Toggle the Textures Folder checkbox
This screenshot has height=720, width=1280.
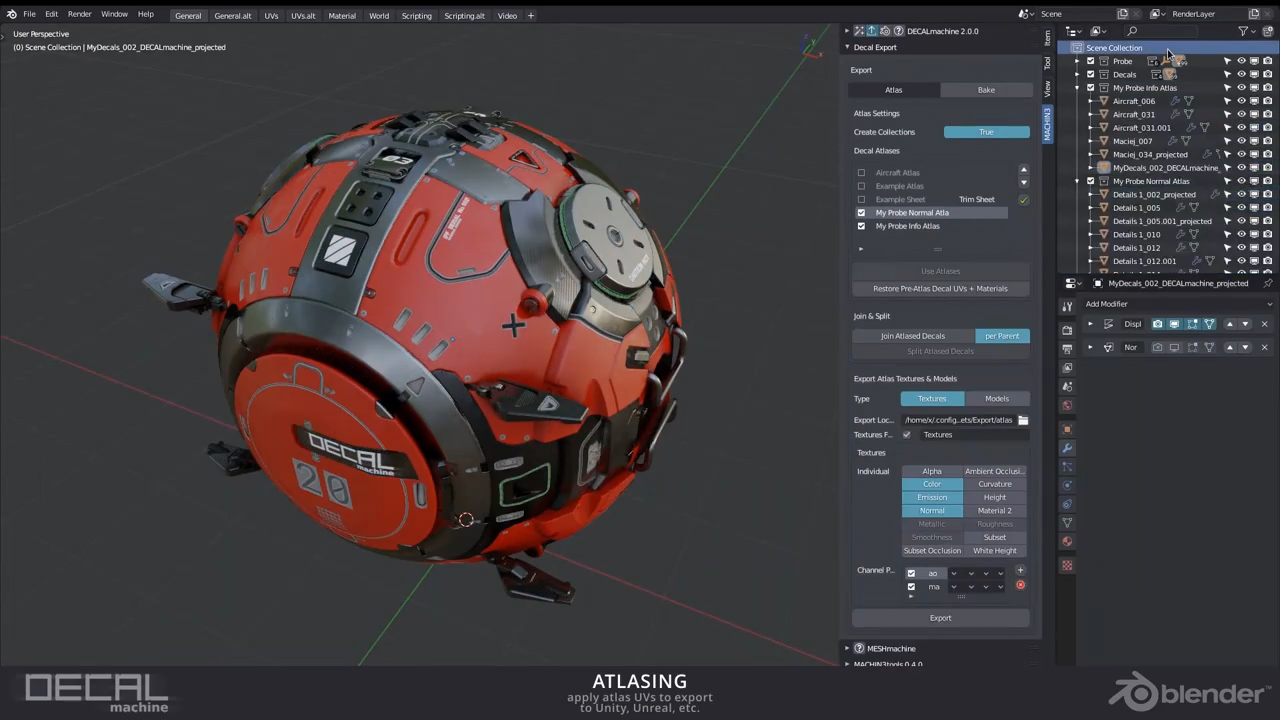[907, 435]
